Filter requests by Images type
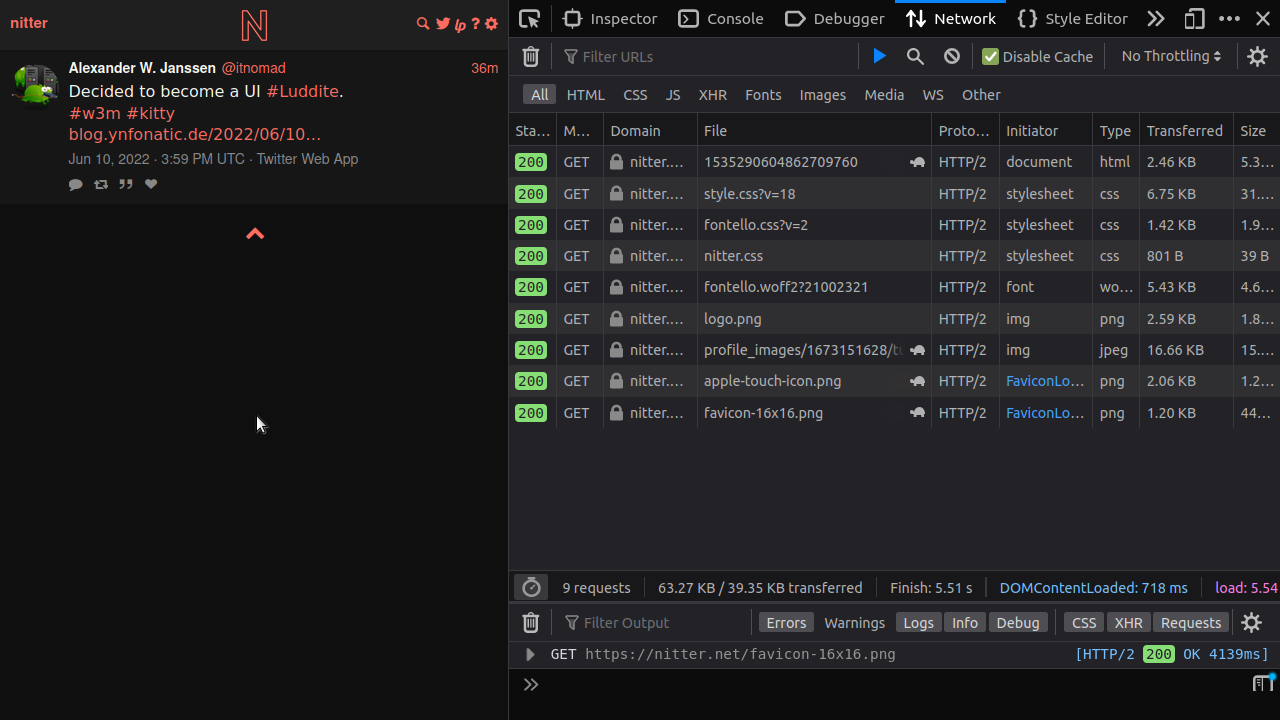 (x=823, y=95)
